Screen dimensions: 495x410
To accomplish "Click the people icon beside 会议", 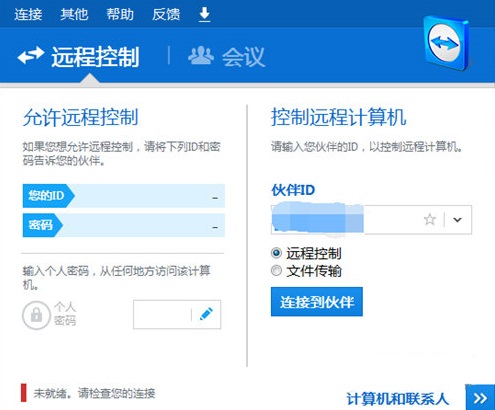I will tap(201, 55).
